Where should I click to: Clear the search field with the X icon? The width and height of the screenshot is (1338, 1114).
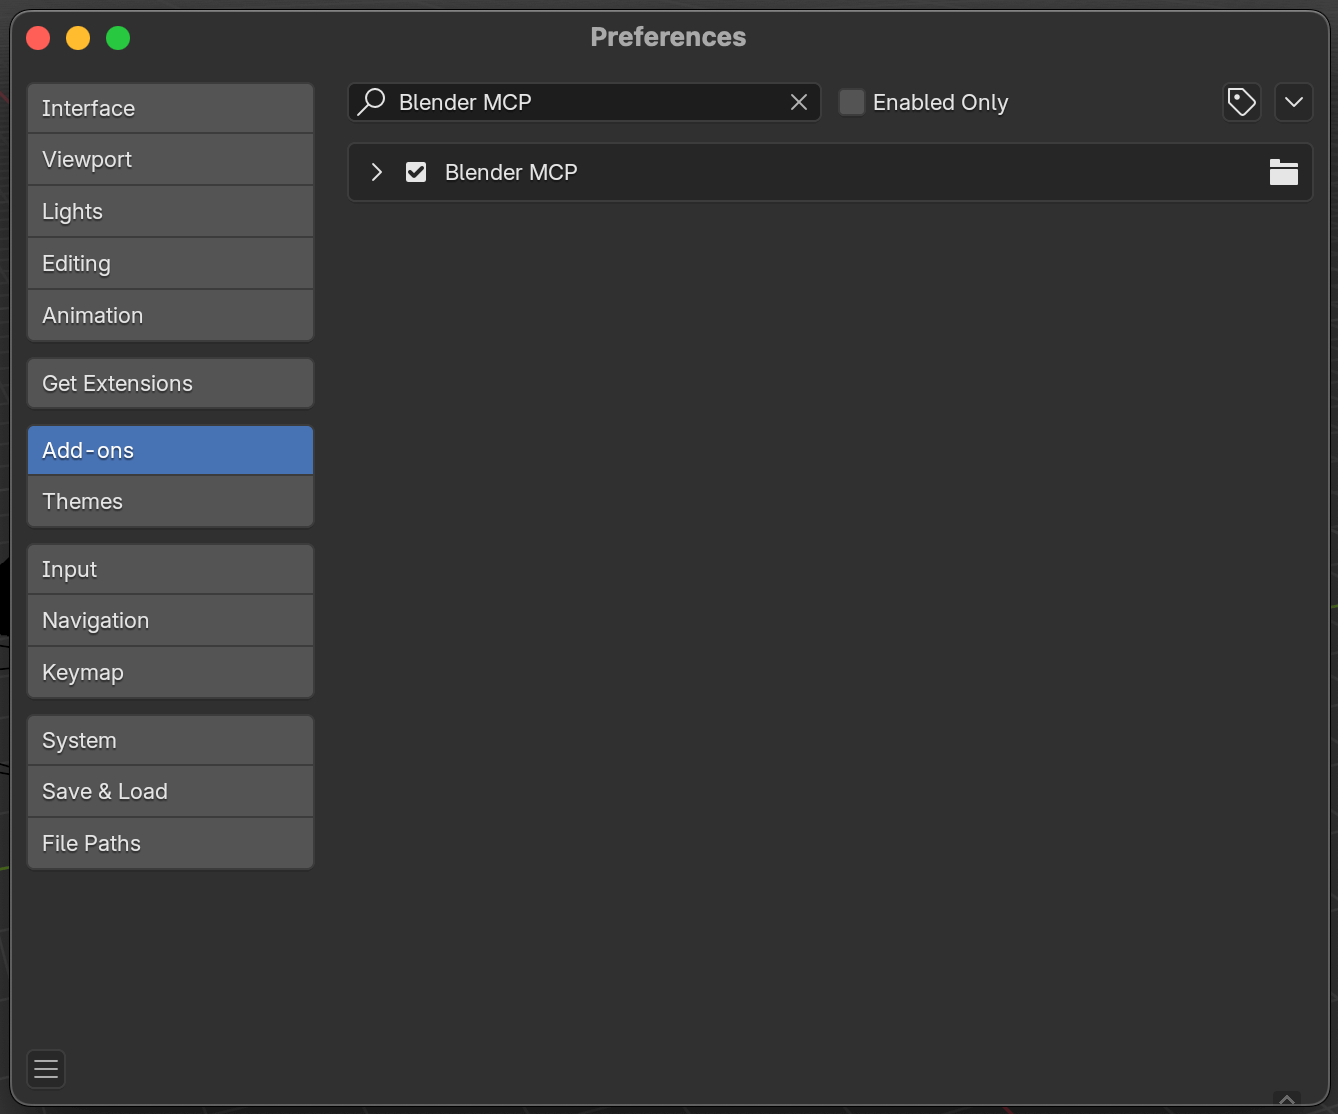[x=799, y=102]
